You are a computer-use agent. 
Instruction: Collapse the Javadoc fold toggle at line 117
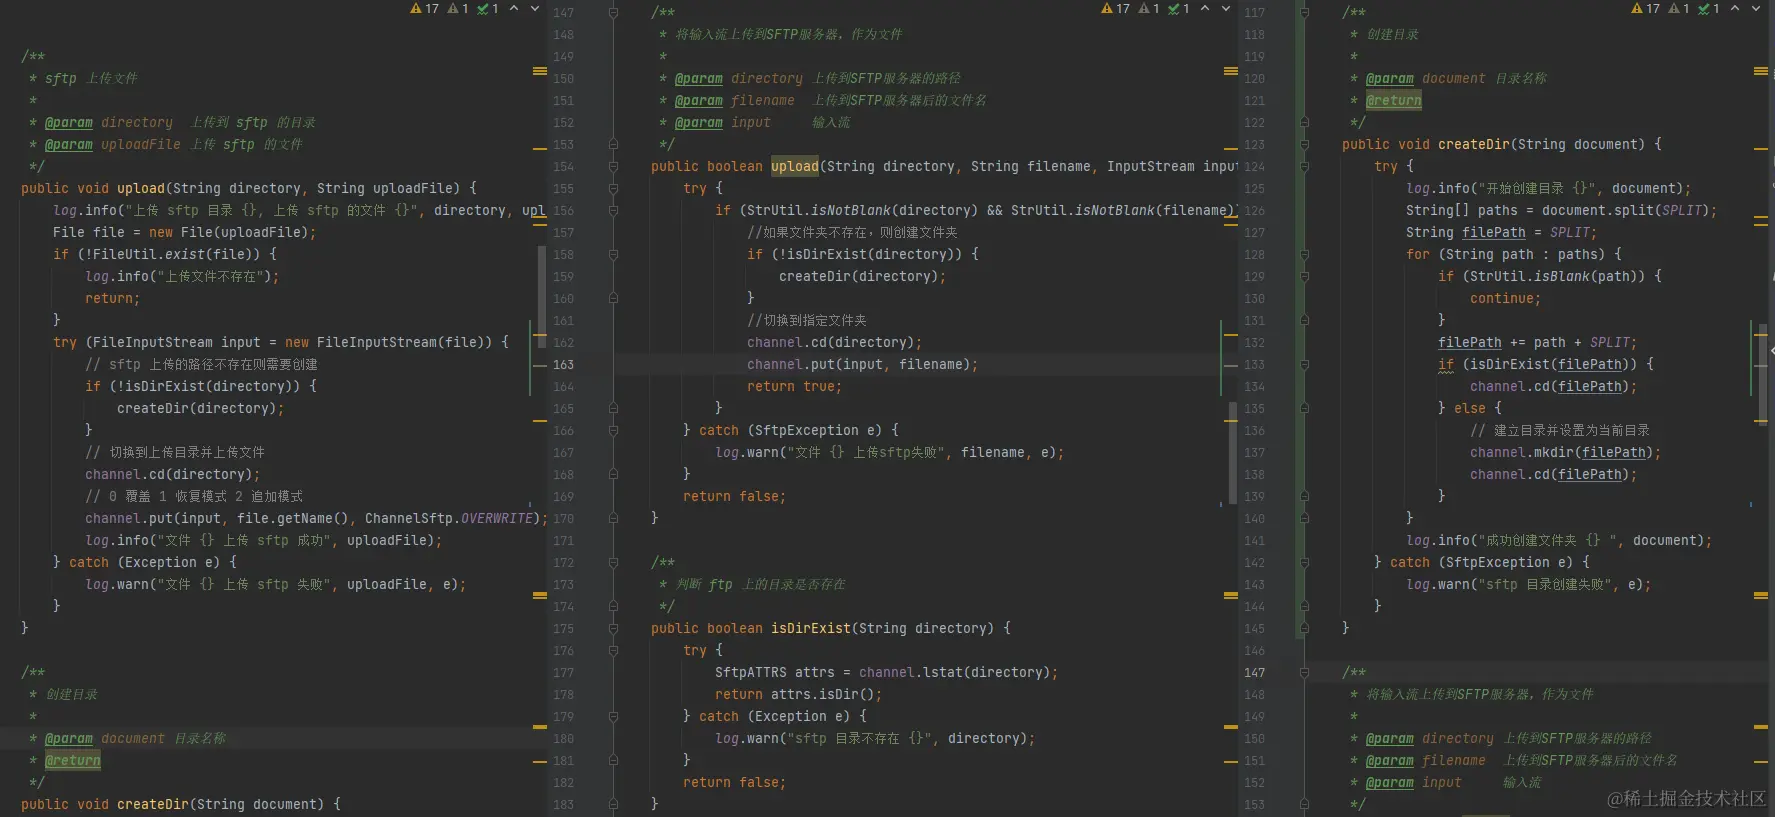(x=1304, y=12)
